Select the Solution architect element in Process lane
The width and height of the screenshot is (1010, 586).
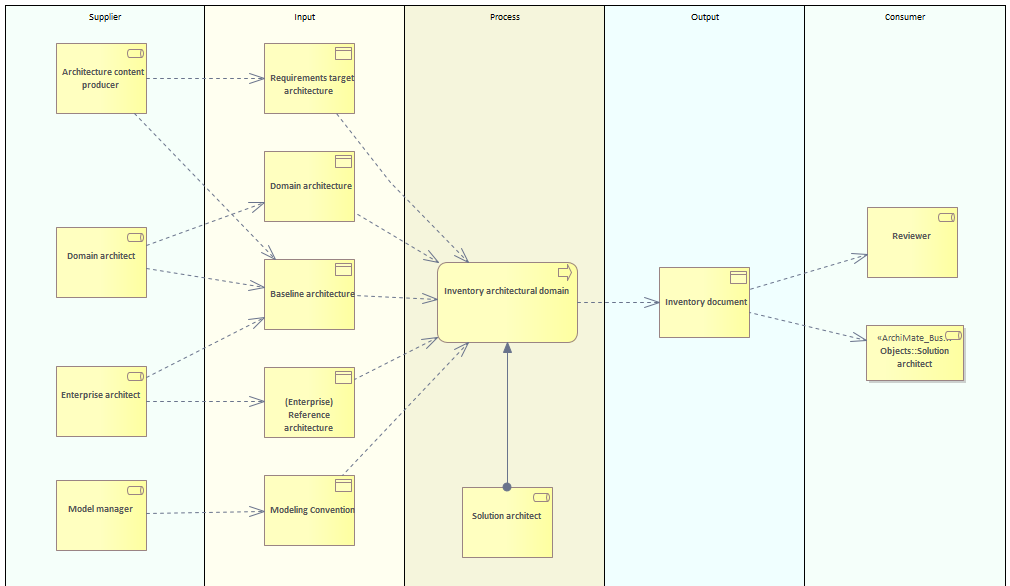coord(507,523)
